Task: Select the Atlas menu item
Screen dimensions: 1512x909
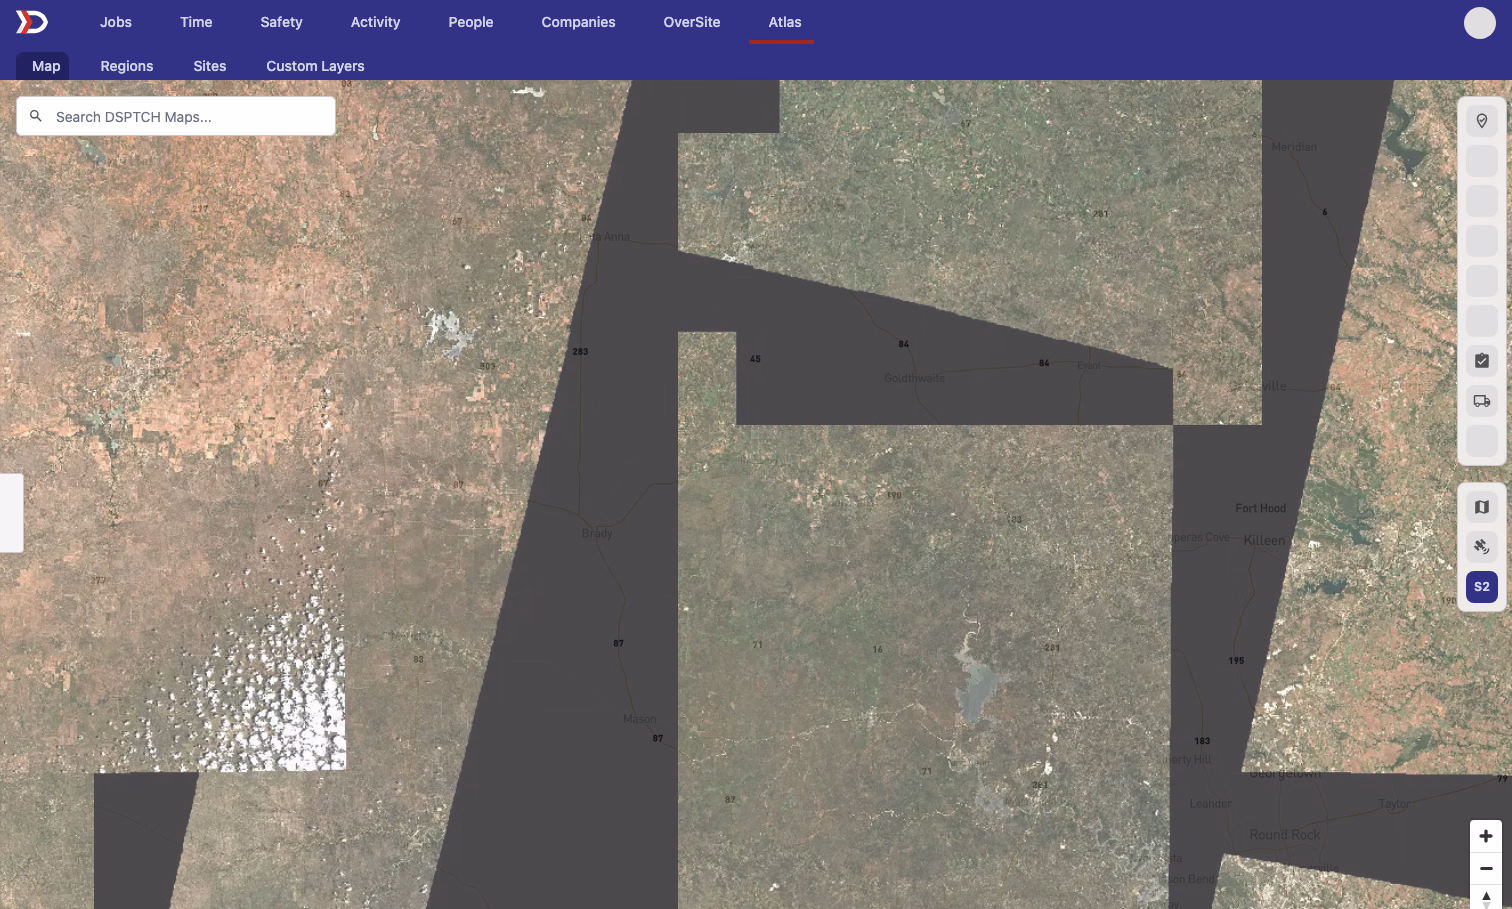Action: tap(785, 22)
